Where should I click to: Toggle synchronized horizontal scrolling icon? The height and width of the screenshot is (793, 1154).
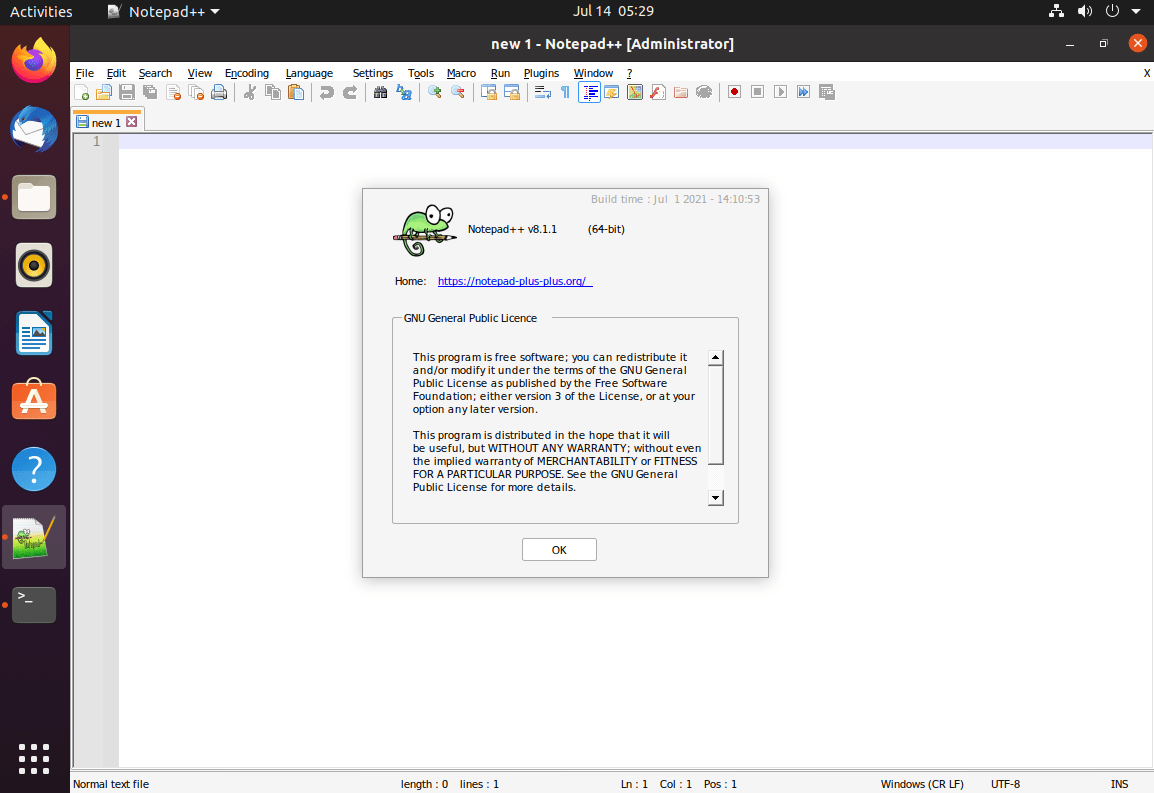(x=511, y=92)
